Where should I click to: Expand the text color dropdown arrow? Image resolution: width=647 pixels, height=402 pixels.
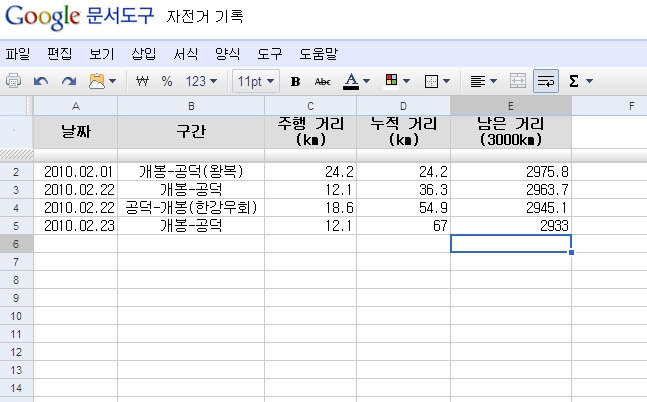click(x=366, y=81)
